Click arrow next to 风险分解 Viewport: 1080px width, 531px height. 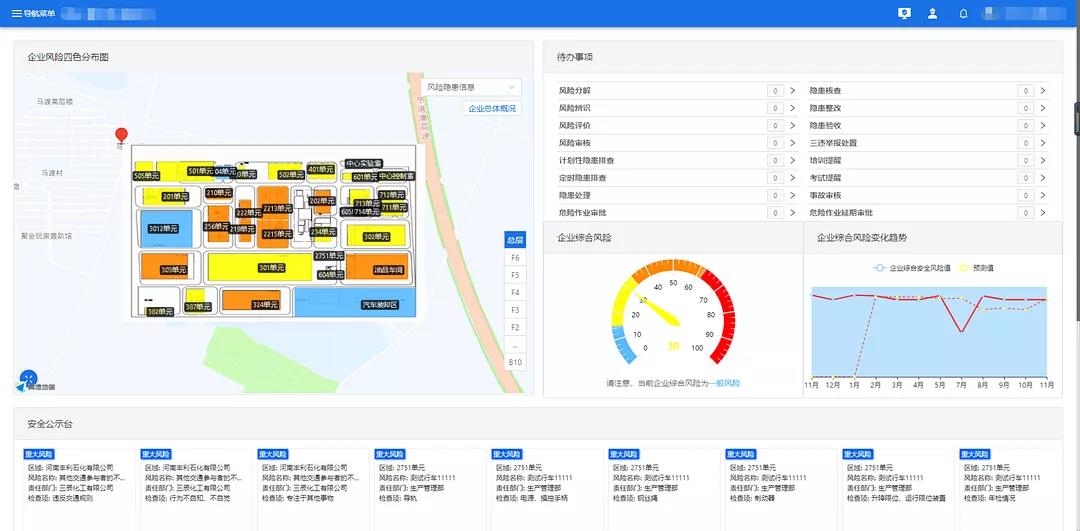coord(792,91)
